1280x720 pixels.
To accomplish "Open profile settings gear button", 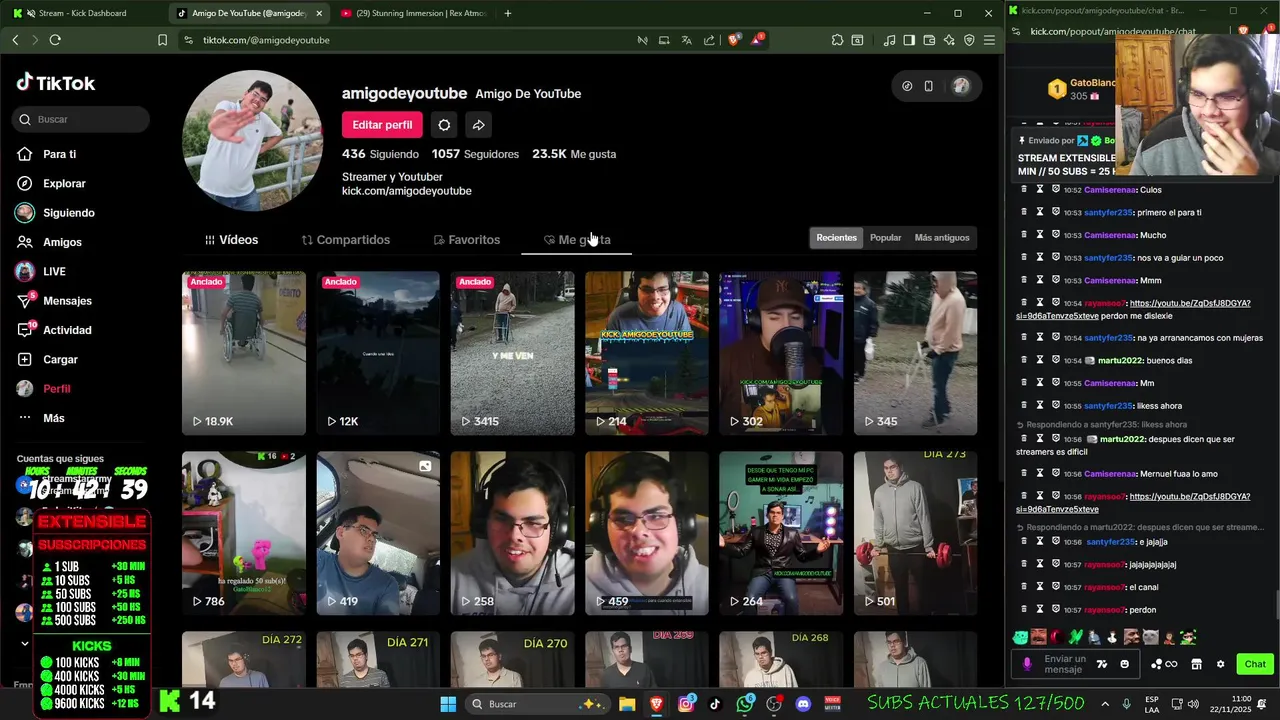I will (x=444, y=125).
